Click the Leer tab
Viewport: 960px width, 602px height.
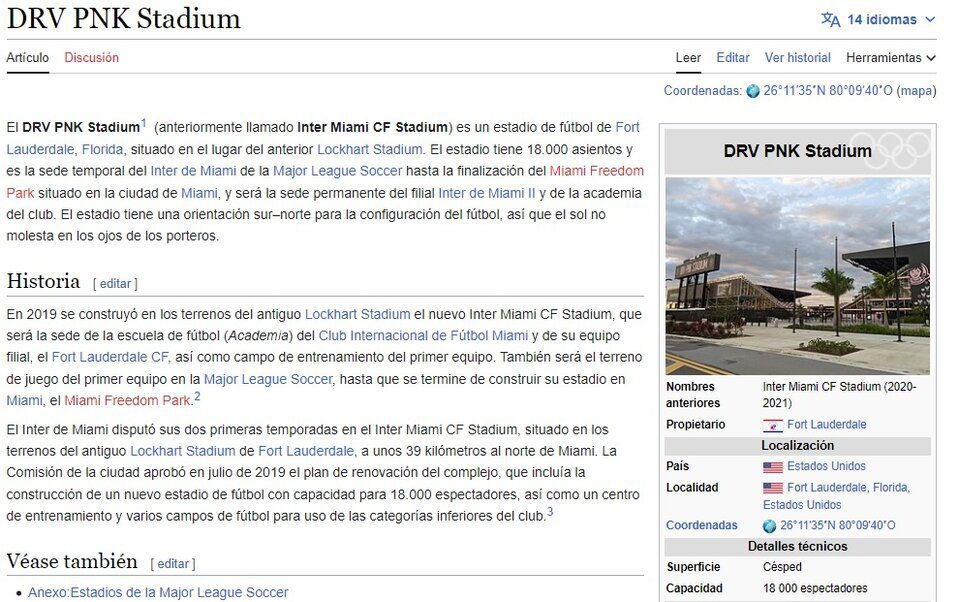(x=688, y=58)
